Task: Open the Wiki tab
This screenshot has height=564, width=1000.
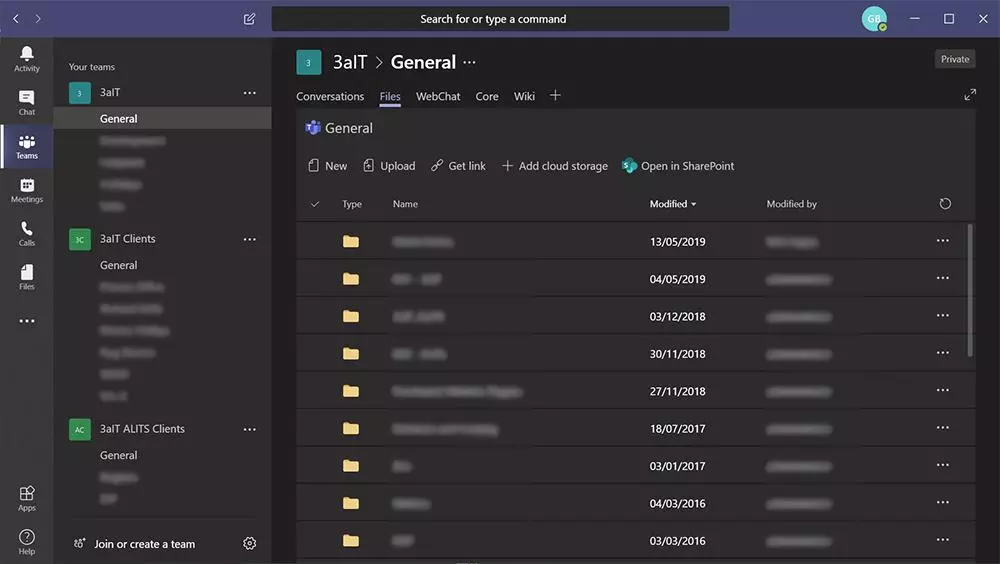Action: [x=524, y=96]
